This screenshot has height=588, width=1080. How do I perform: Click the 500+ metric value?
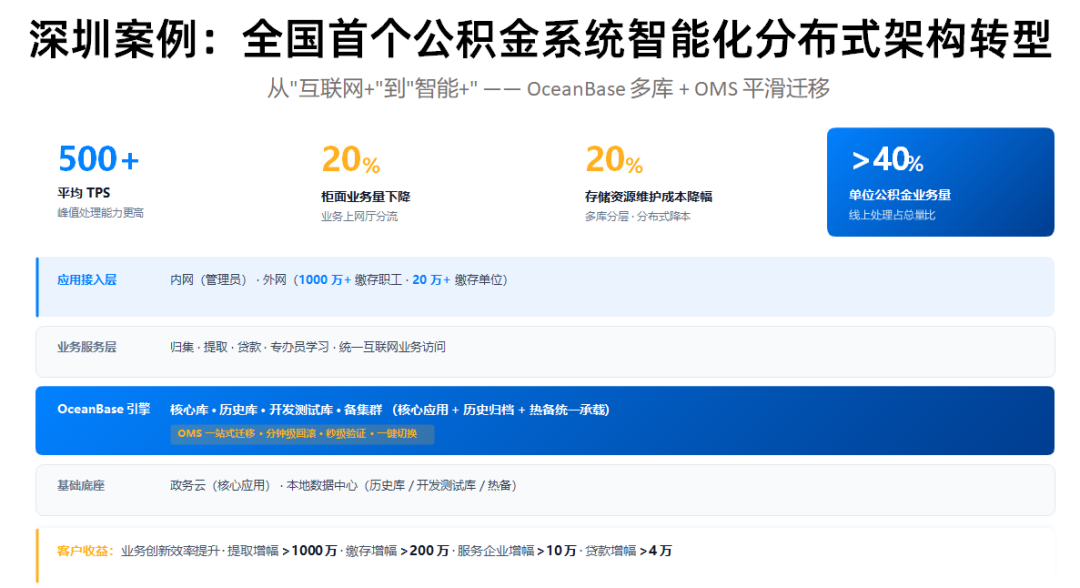click(98, 159)
